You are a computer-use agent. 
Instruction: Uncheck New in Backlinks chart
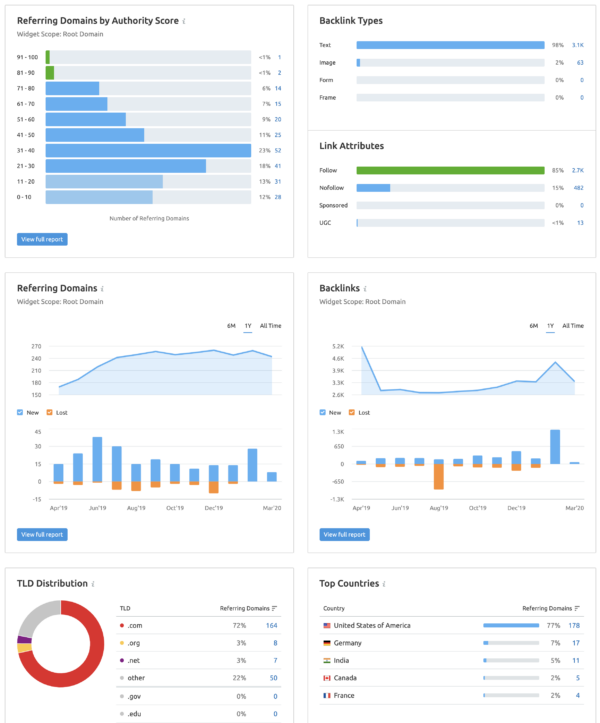(322, 412)
